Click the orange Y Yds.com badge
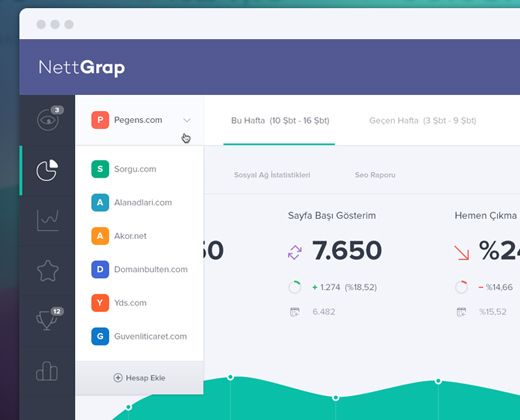 (100, 303)
